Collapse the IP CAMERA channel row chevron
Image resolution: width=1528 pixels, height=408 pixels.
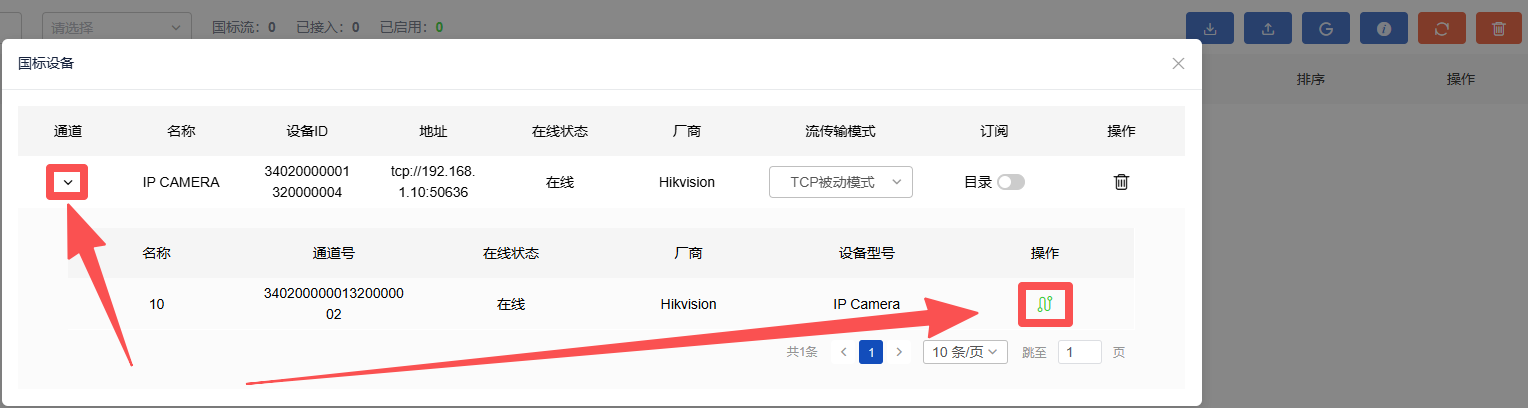(68, 182)
